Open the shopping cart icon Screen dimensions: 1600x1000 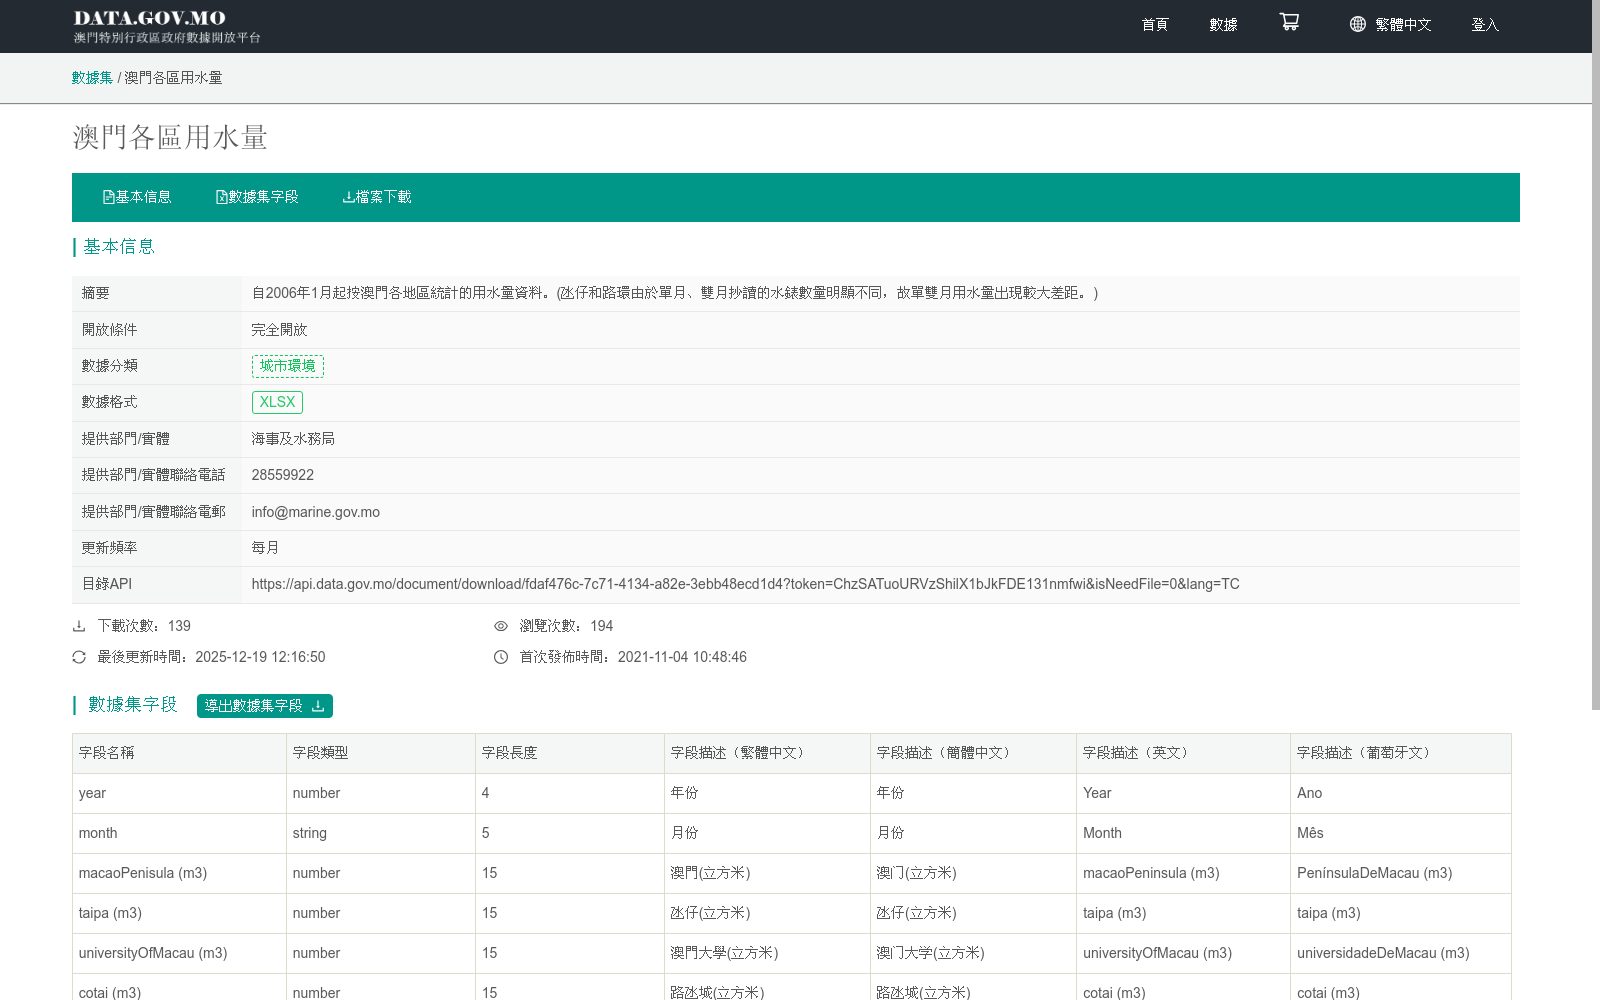click(x=1289, y=22)
